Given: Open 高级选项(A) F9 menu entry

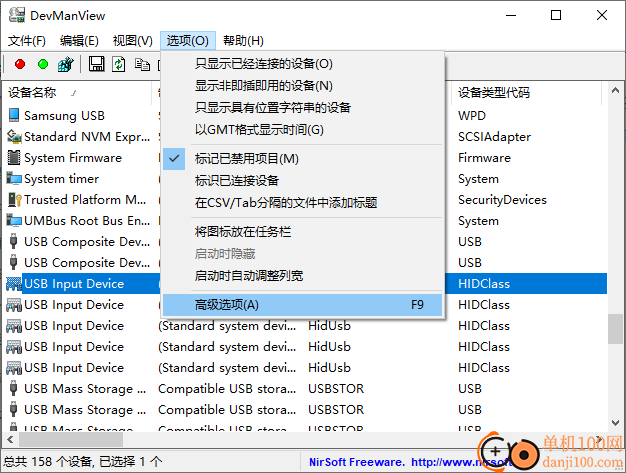Looking at the screenshot, I should pyautogui.click(x=303, y=305).
